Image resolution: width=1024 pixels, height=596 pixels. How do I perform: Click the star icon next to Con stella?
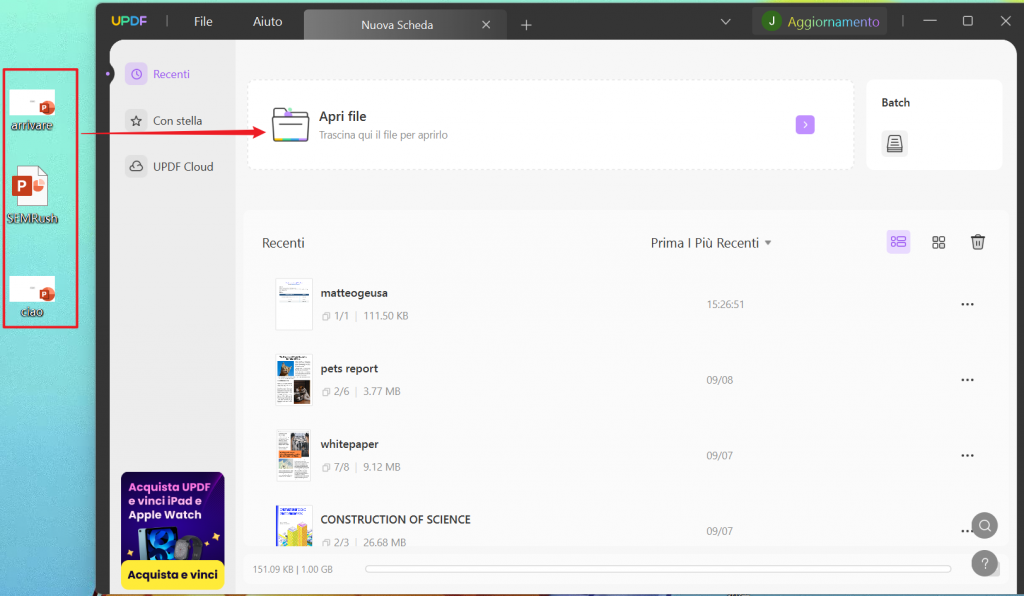pos(135,120)
